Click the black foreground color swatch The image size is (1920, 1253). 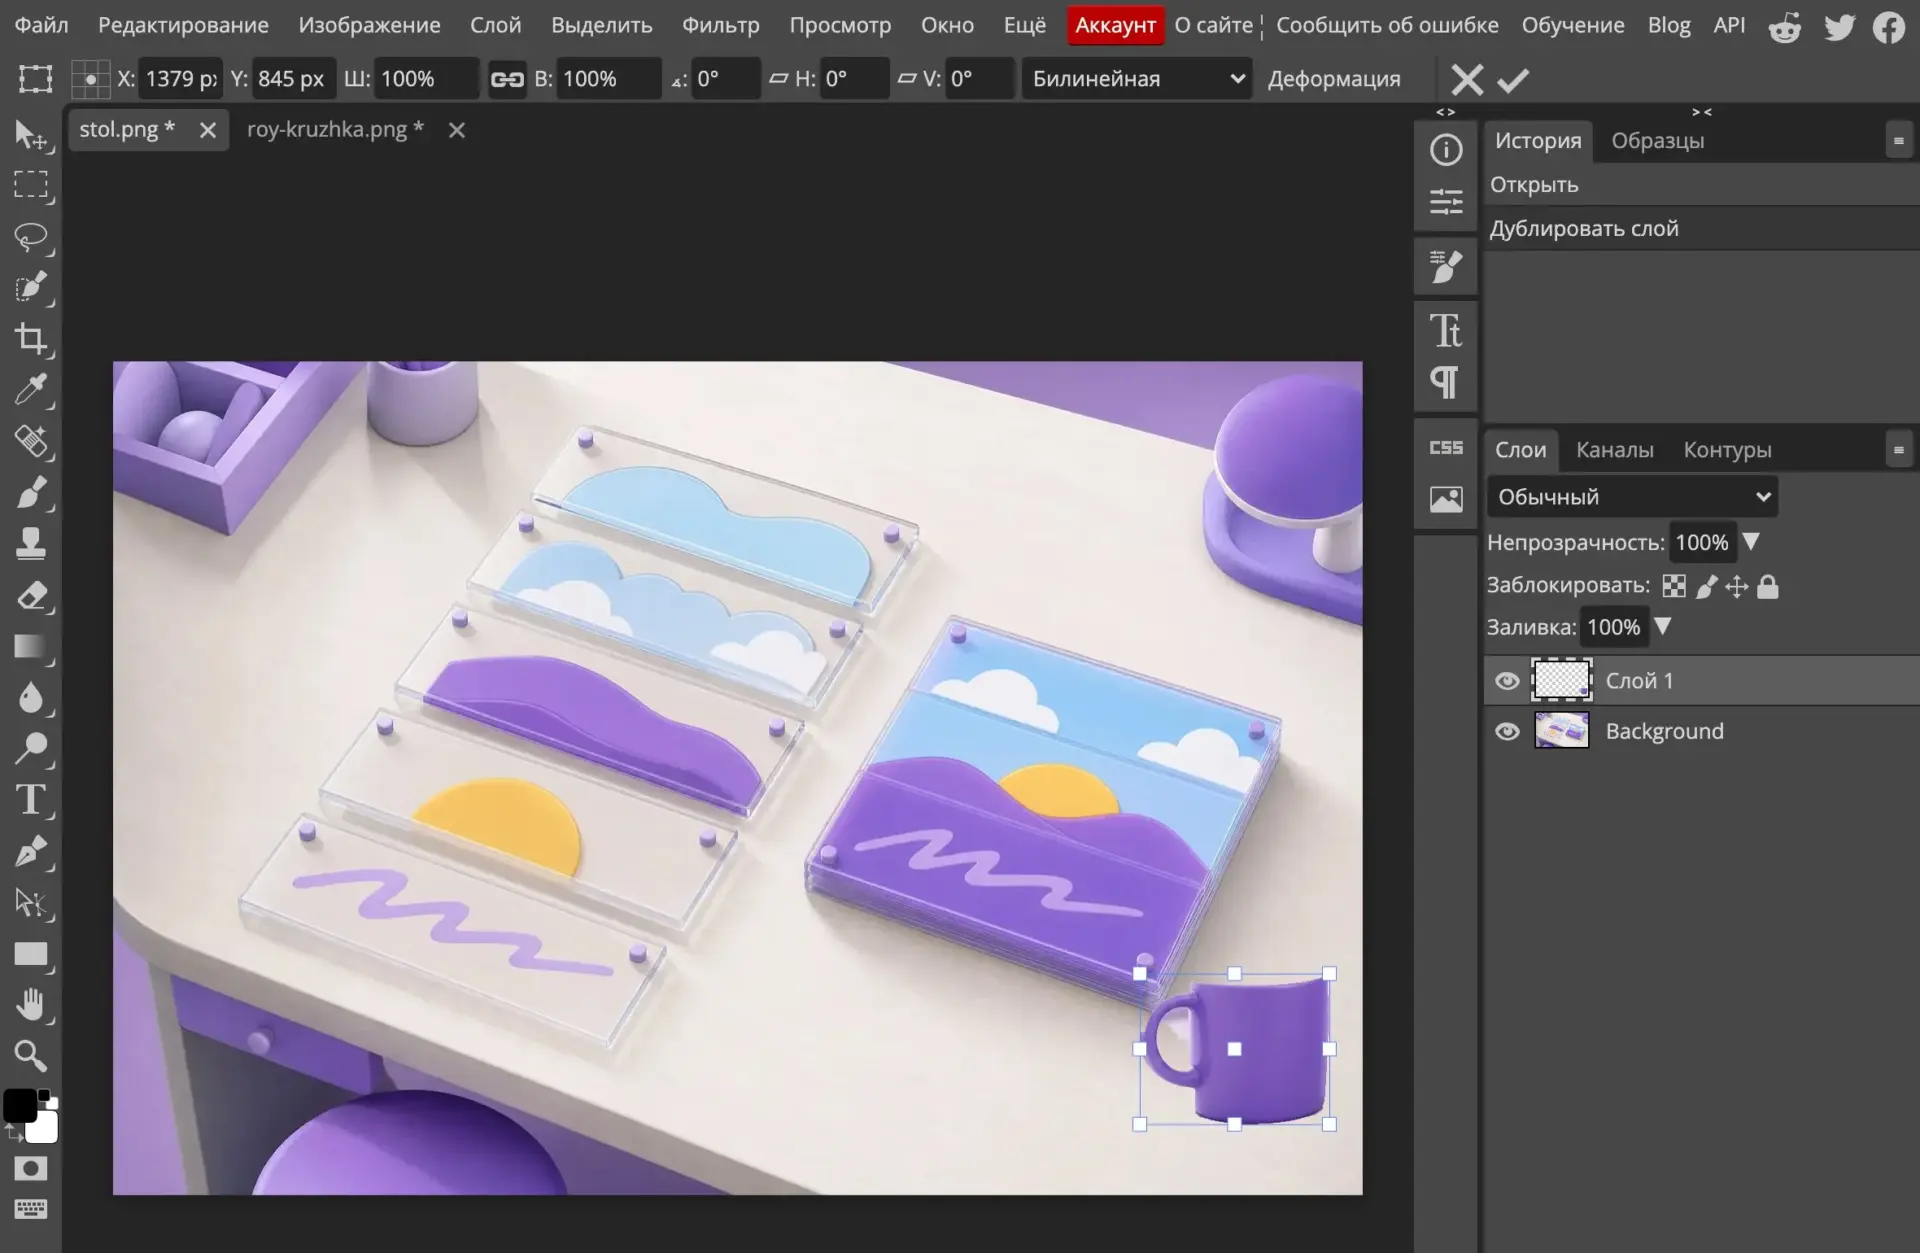click(20, 1106)
